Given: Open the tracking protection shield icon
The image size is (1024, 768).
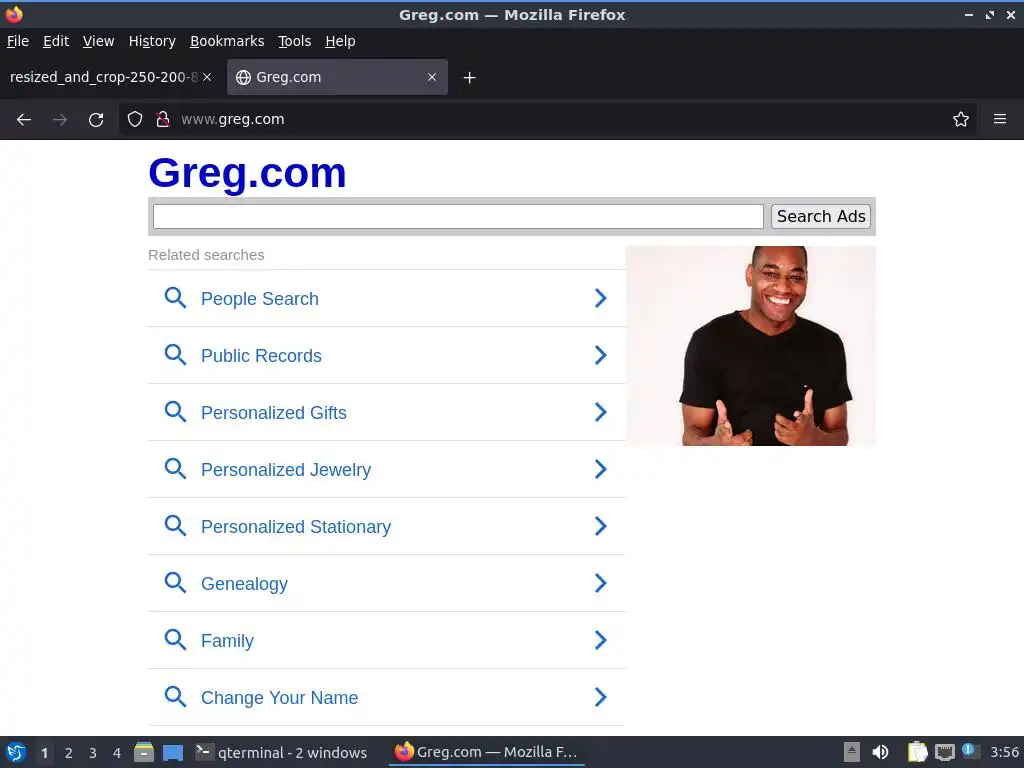Looking at the screenshot, I should 135,119.
